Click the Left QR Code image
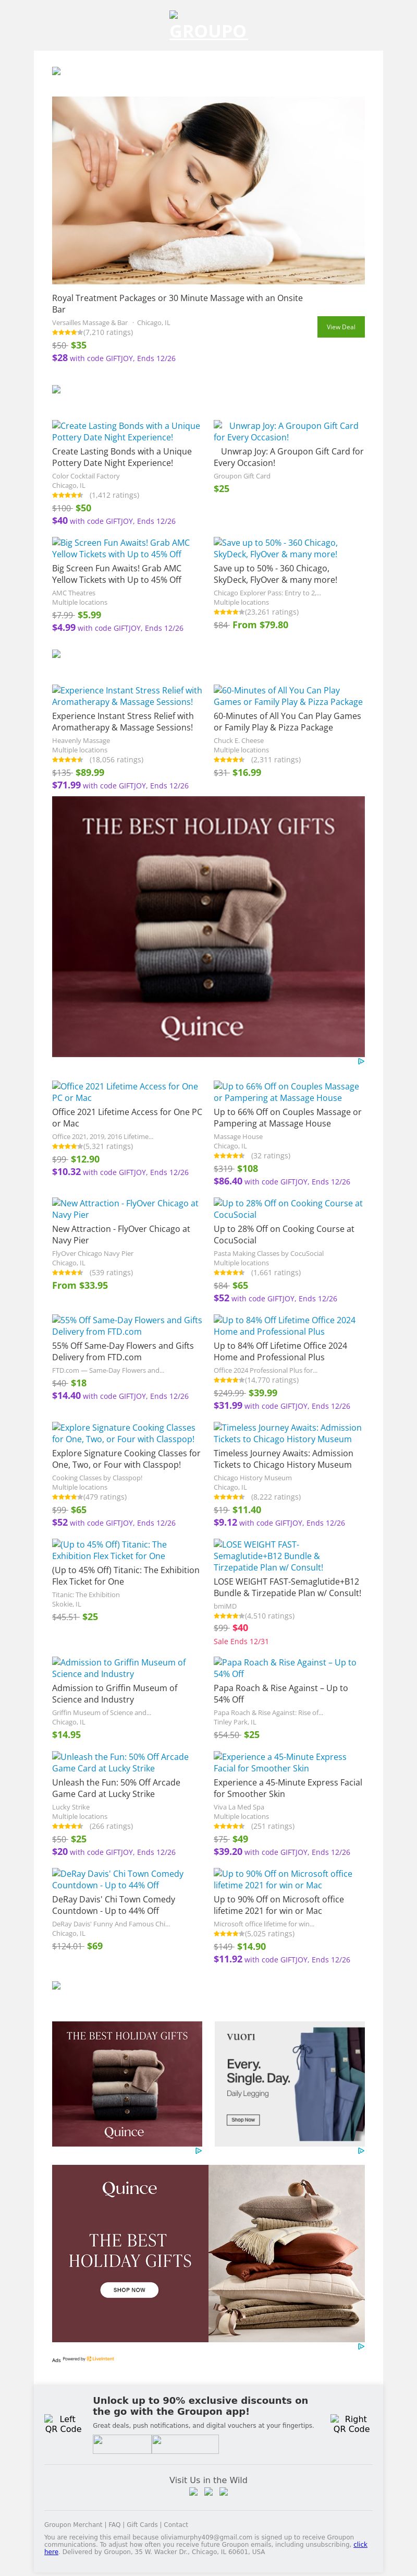The width and height of the screenshot is (417, 2576). (63, 2423)
